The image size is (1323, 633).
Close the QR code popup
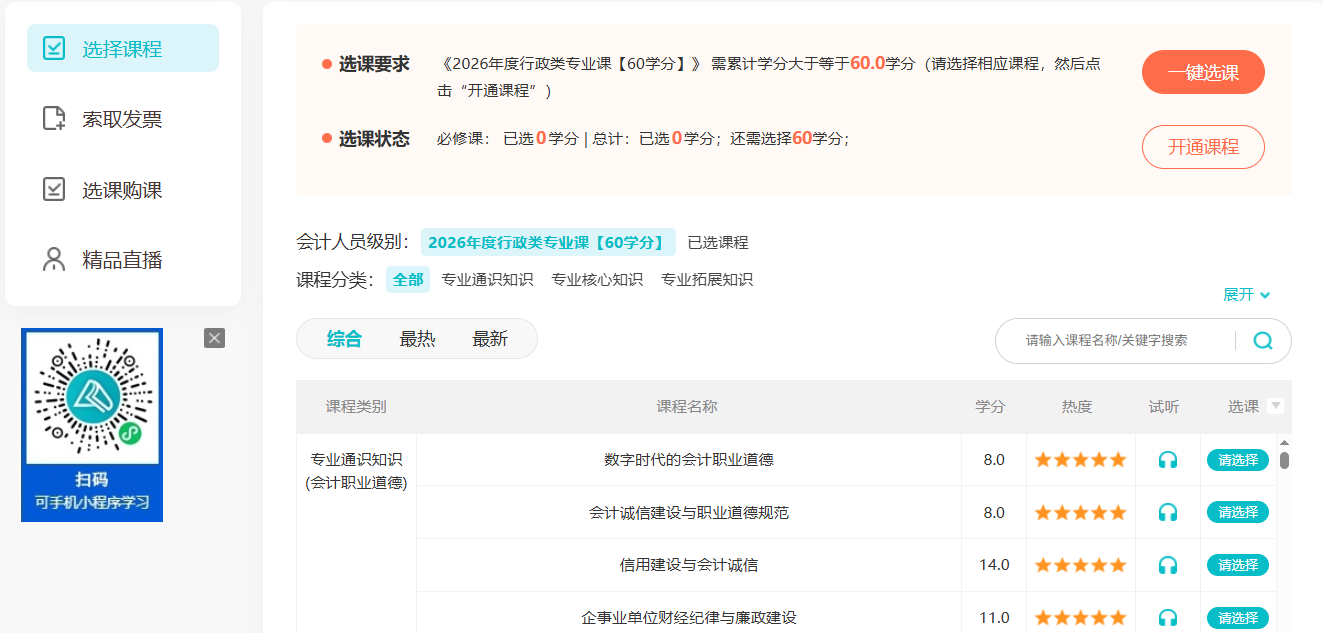pos(214,338)
